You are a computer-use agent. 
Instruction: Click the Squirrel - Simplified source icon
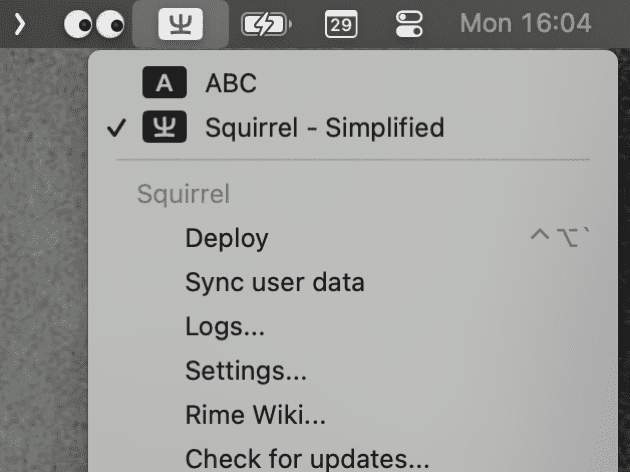click(x=165, y=127)
